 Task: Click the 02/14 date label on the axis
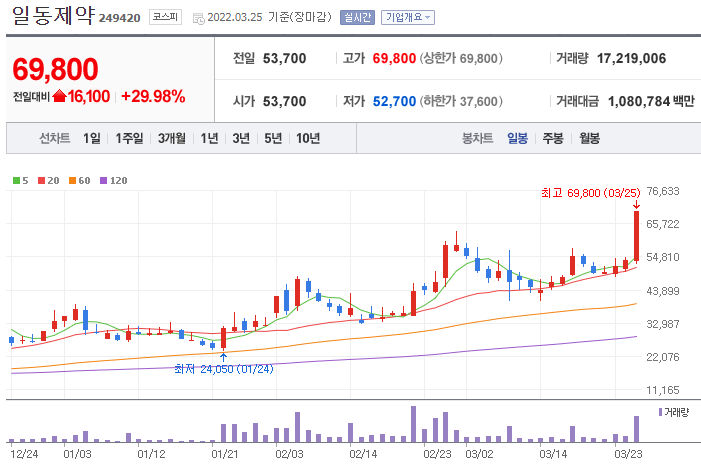(363, 454)
